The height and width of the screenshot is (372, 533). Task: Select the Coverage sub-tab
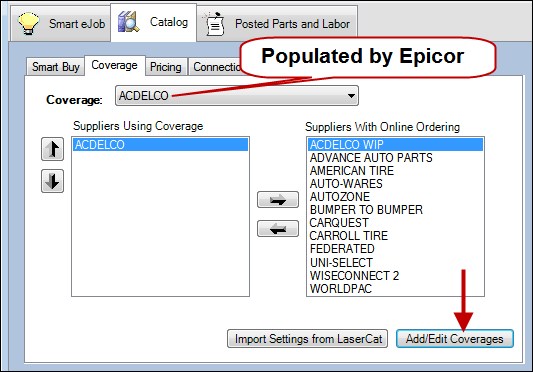pos(115,65)
